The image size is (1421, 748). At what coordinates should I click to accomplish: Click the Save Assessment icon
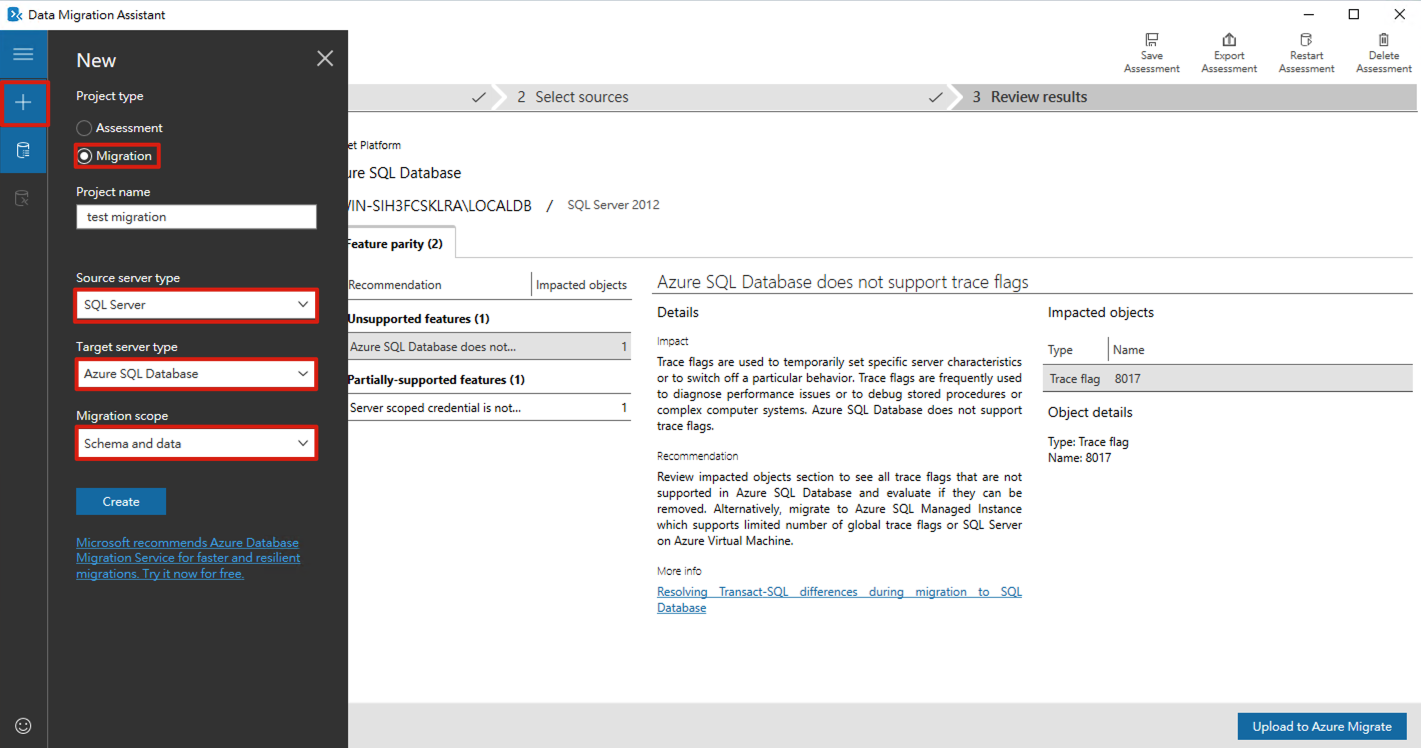pos(1151,41)
